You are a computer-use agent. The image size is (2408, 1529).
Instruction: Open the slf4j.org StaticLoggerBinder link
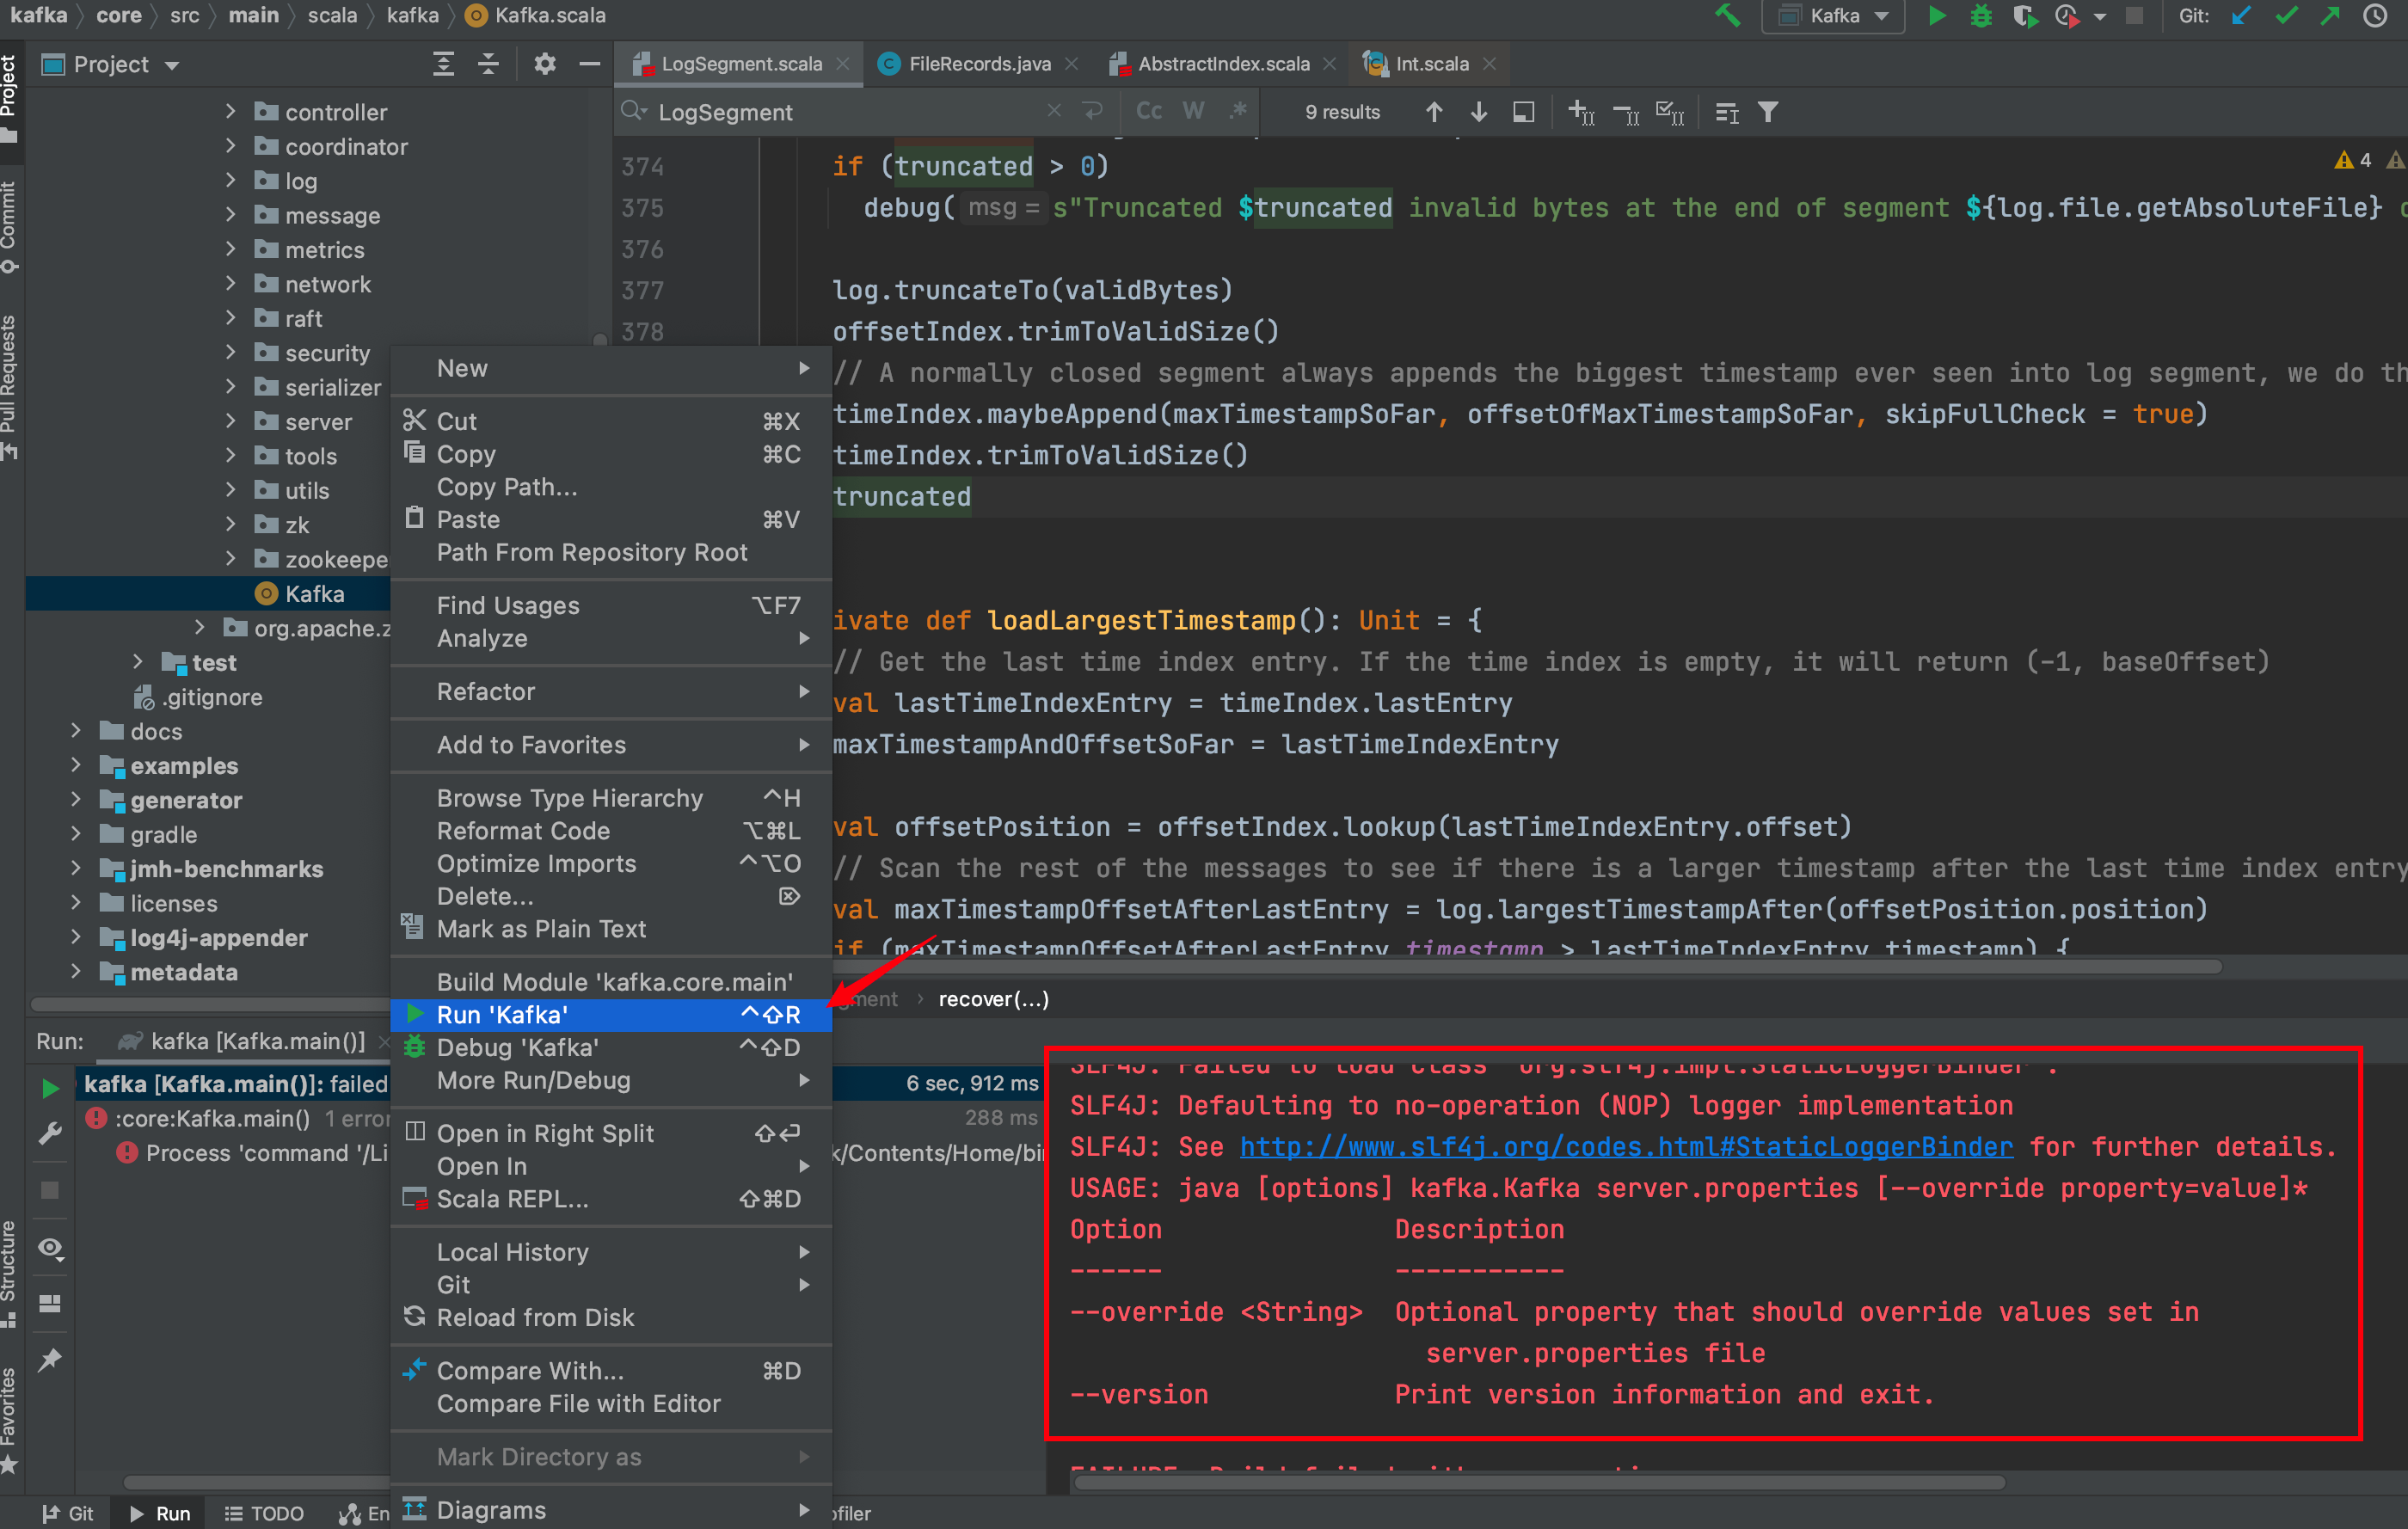tap(1626, 1147)
